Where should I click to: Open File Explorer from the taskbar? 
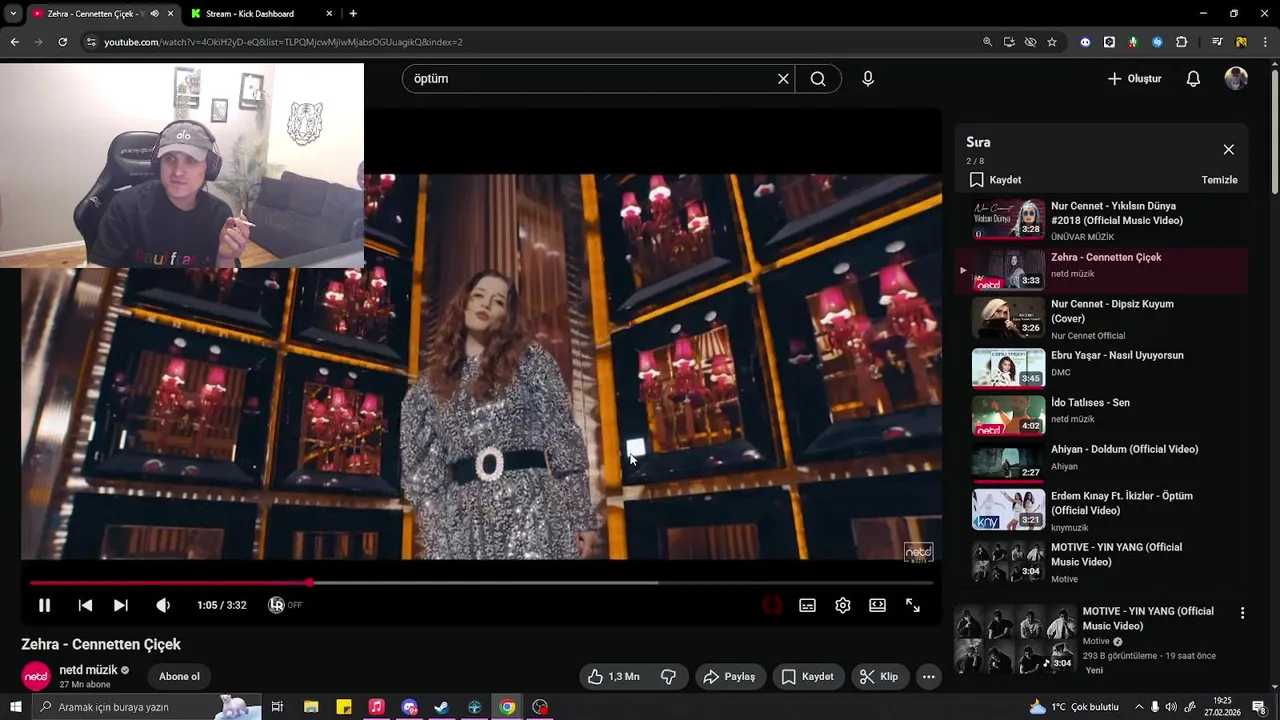311,707
